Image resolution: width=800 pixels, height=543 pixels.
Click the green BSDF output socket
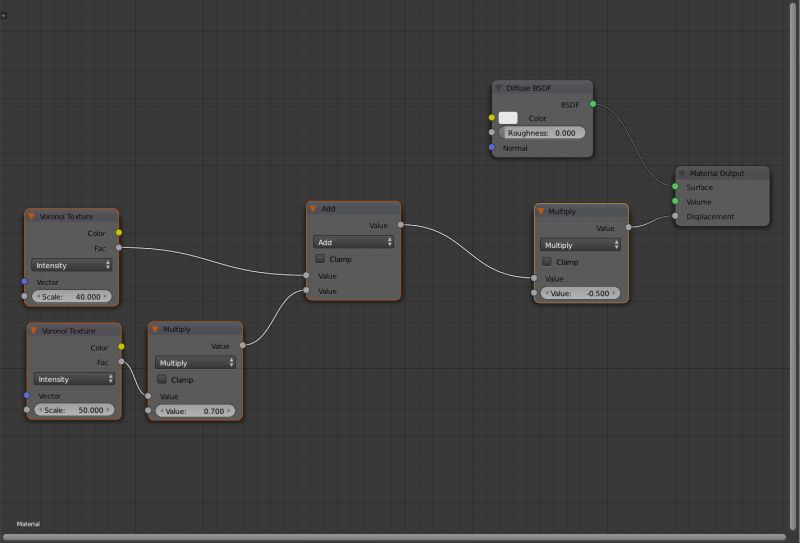(593, 104)
